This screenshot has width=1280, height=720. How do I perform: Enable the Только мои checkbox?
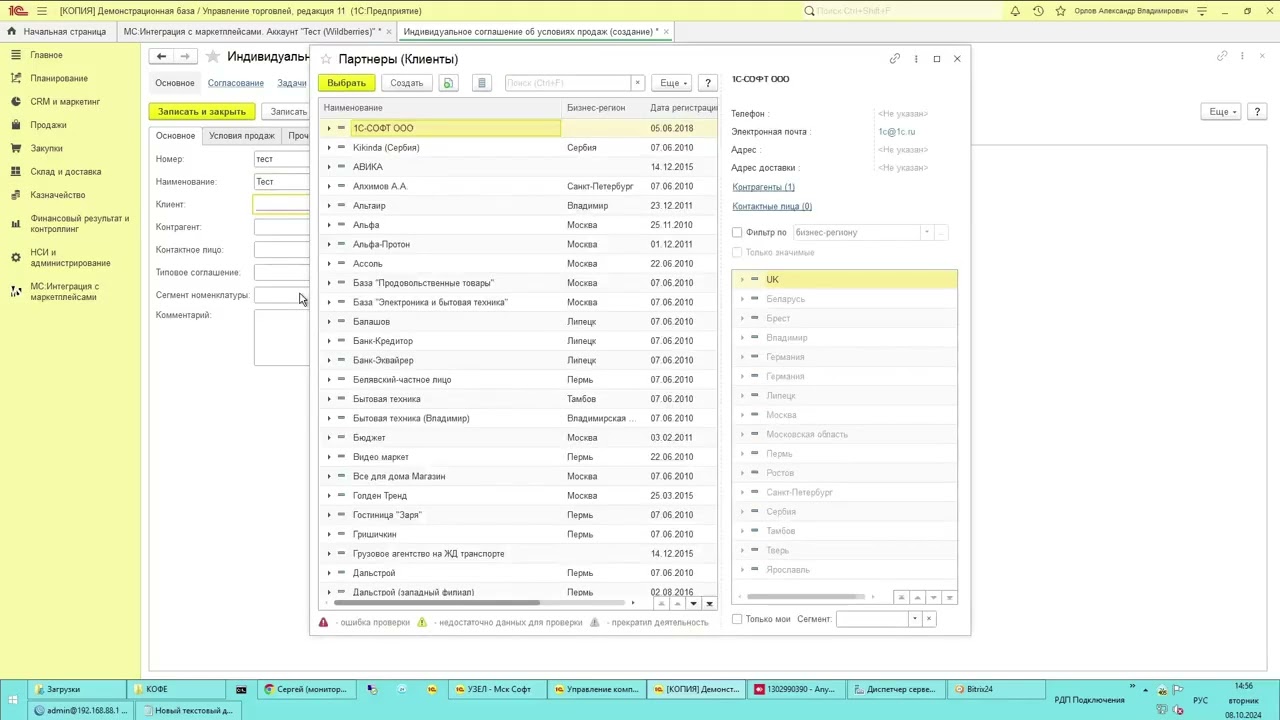(x=737, y=619)
